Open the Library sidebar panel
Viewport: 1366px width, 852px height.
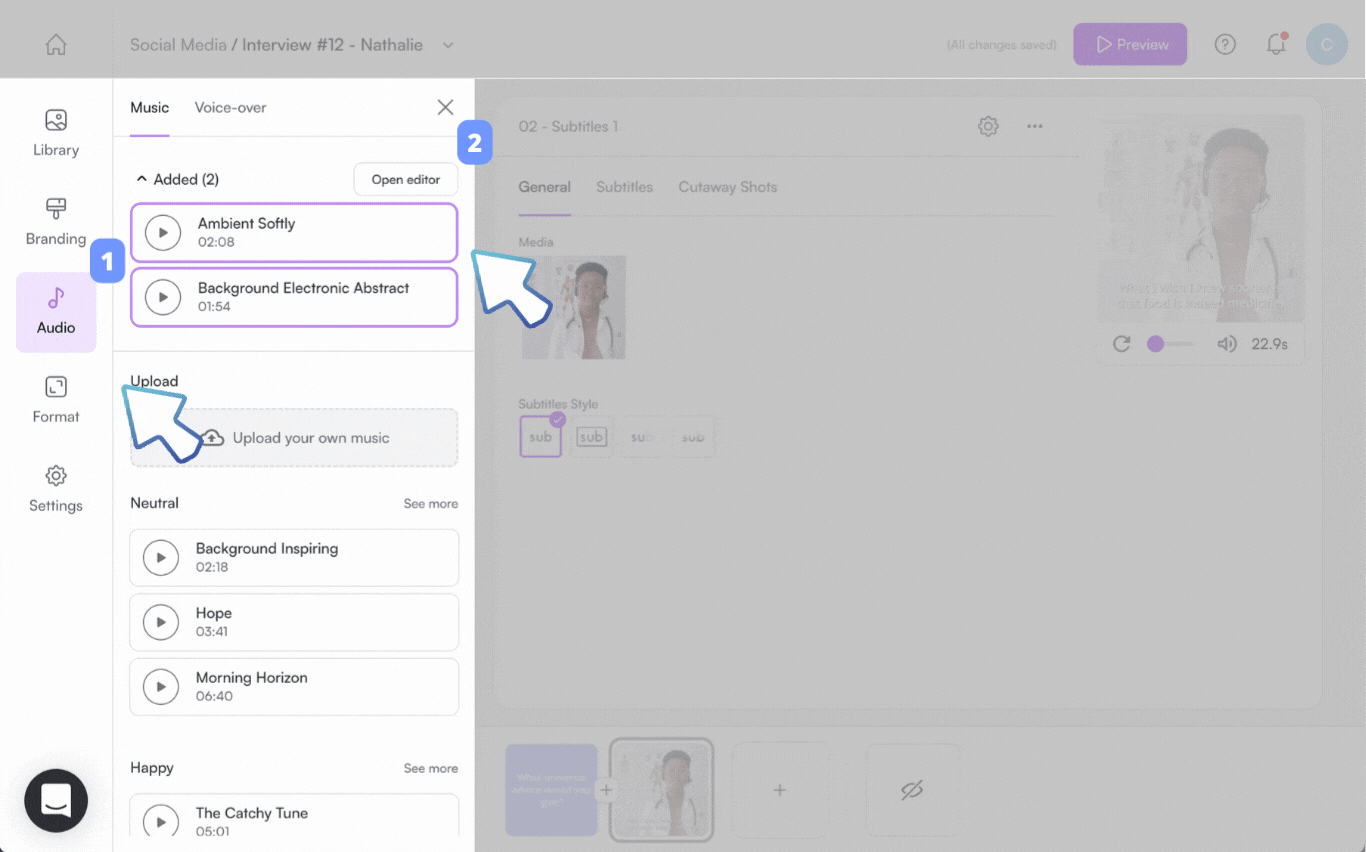tap(56, 134)
